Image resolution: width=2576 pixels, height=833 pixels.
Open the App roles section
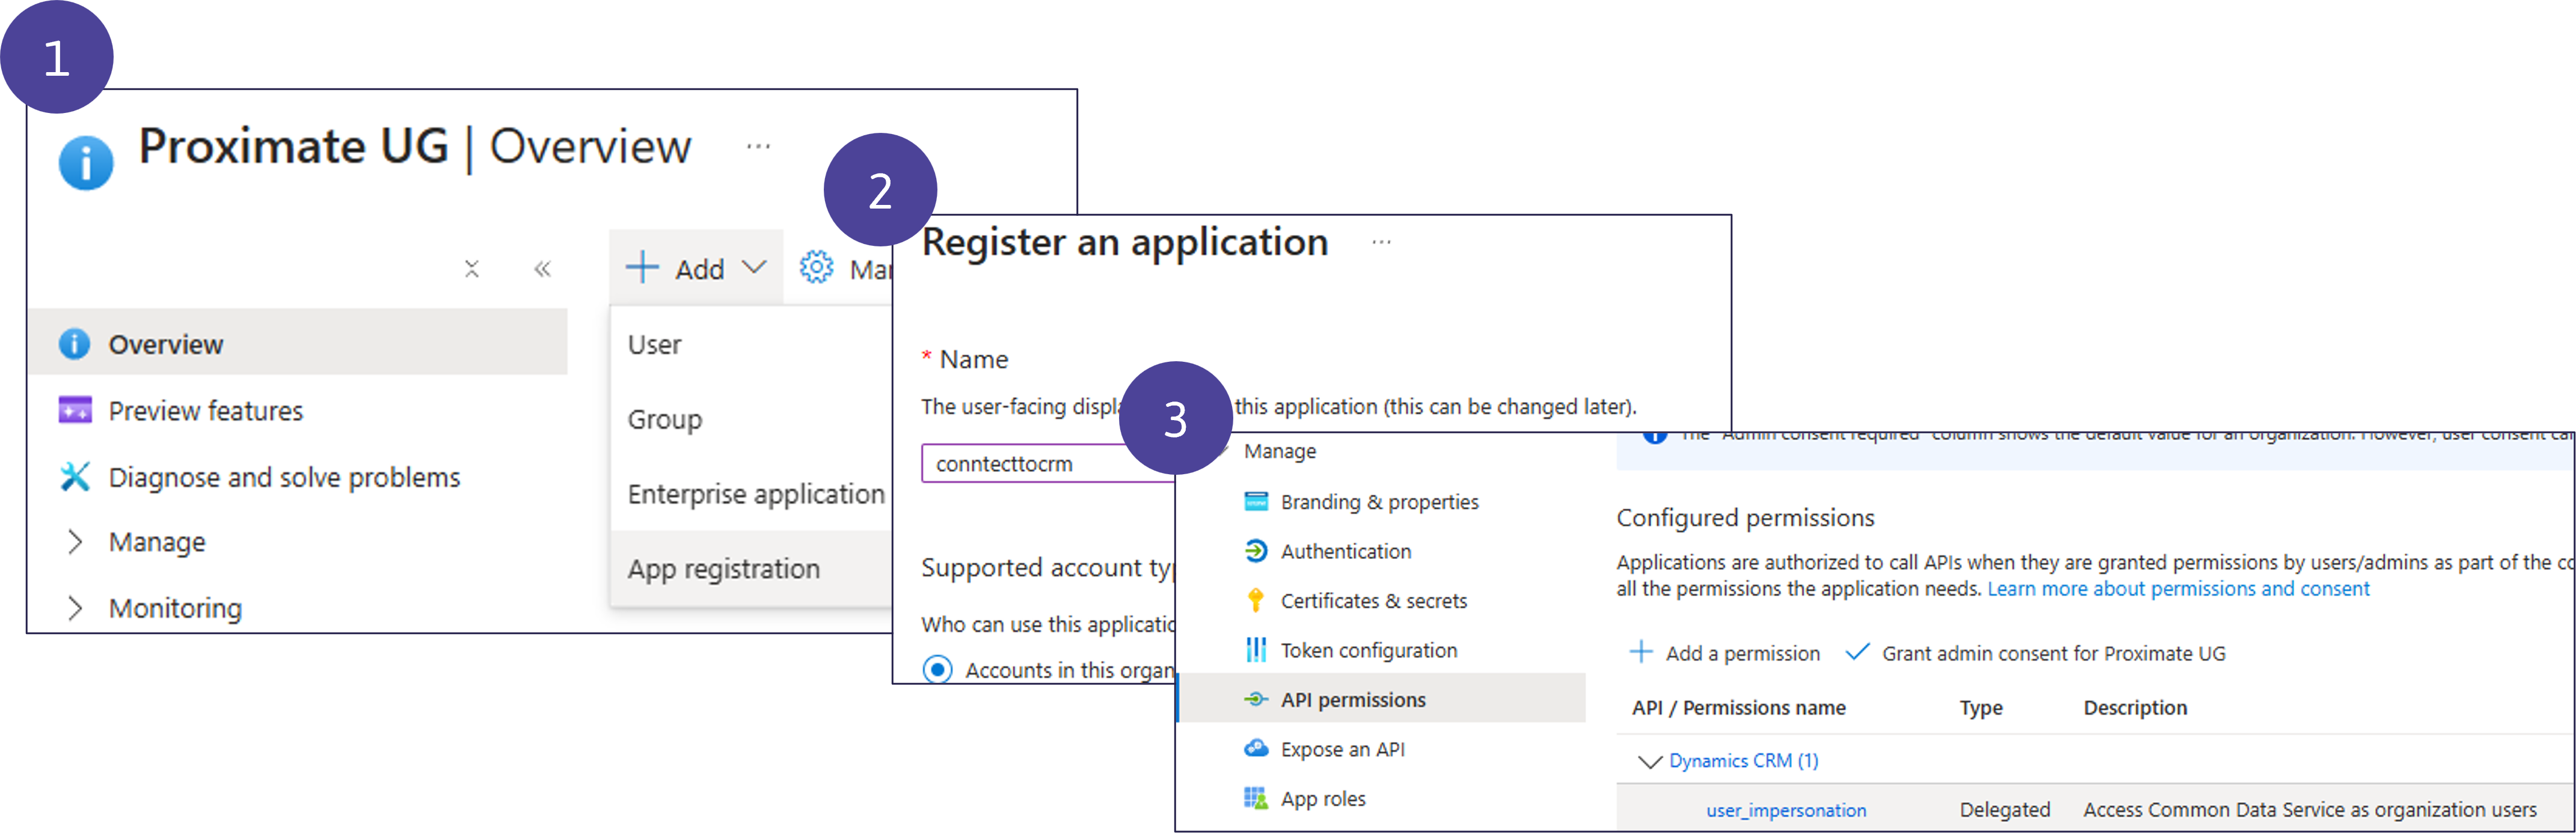1323,798
